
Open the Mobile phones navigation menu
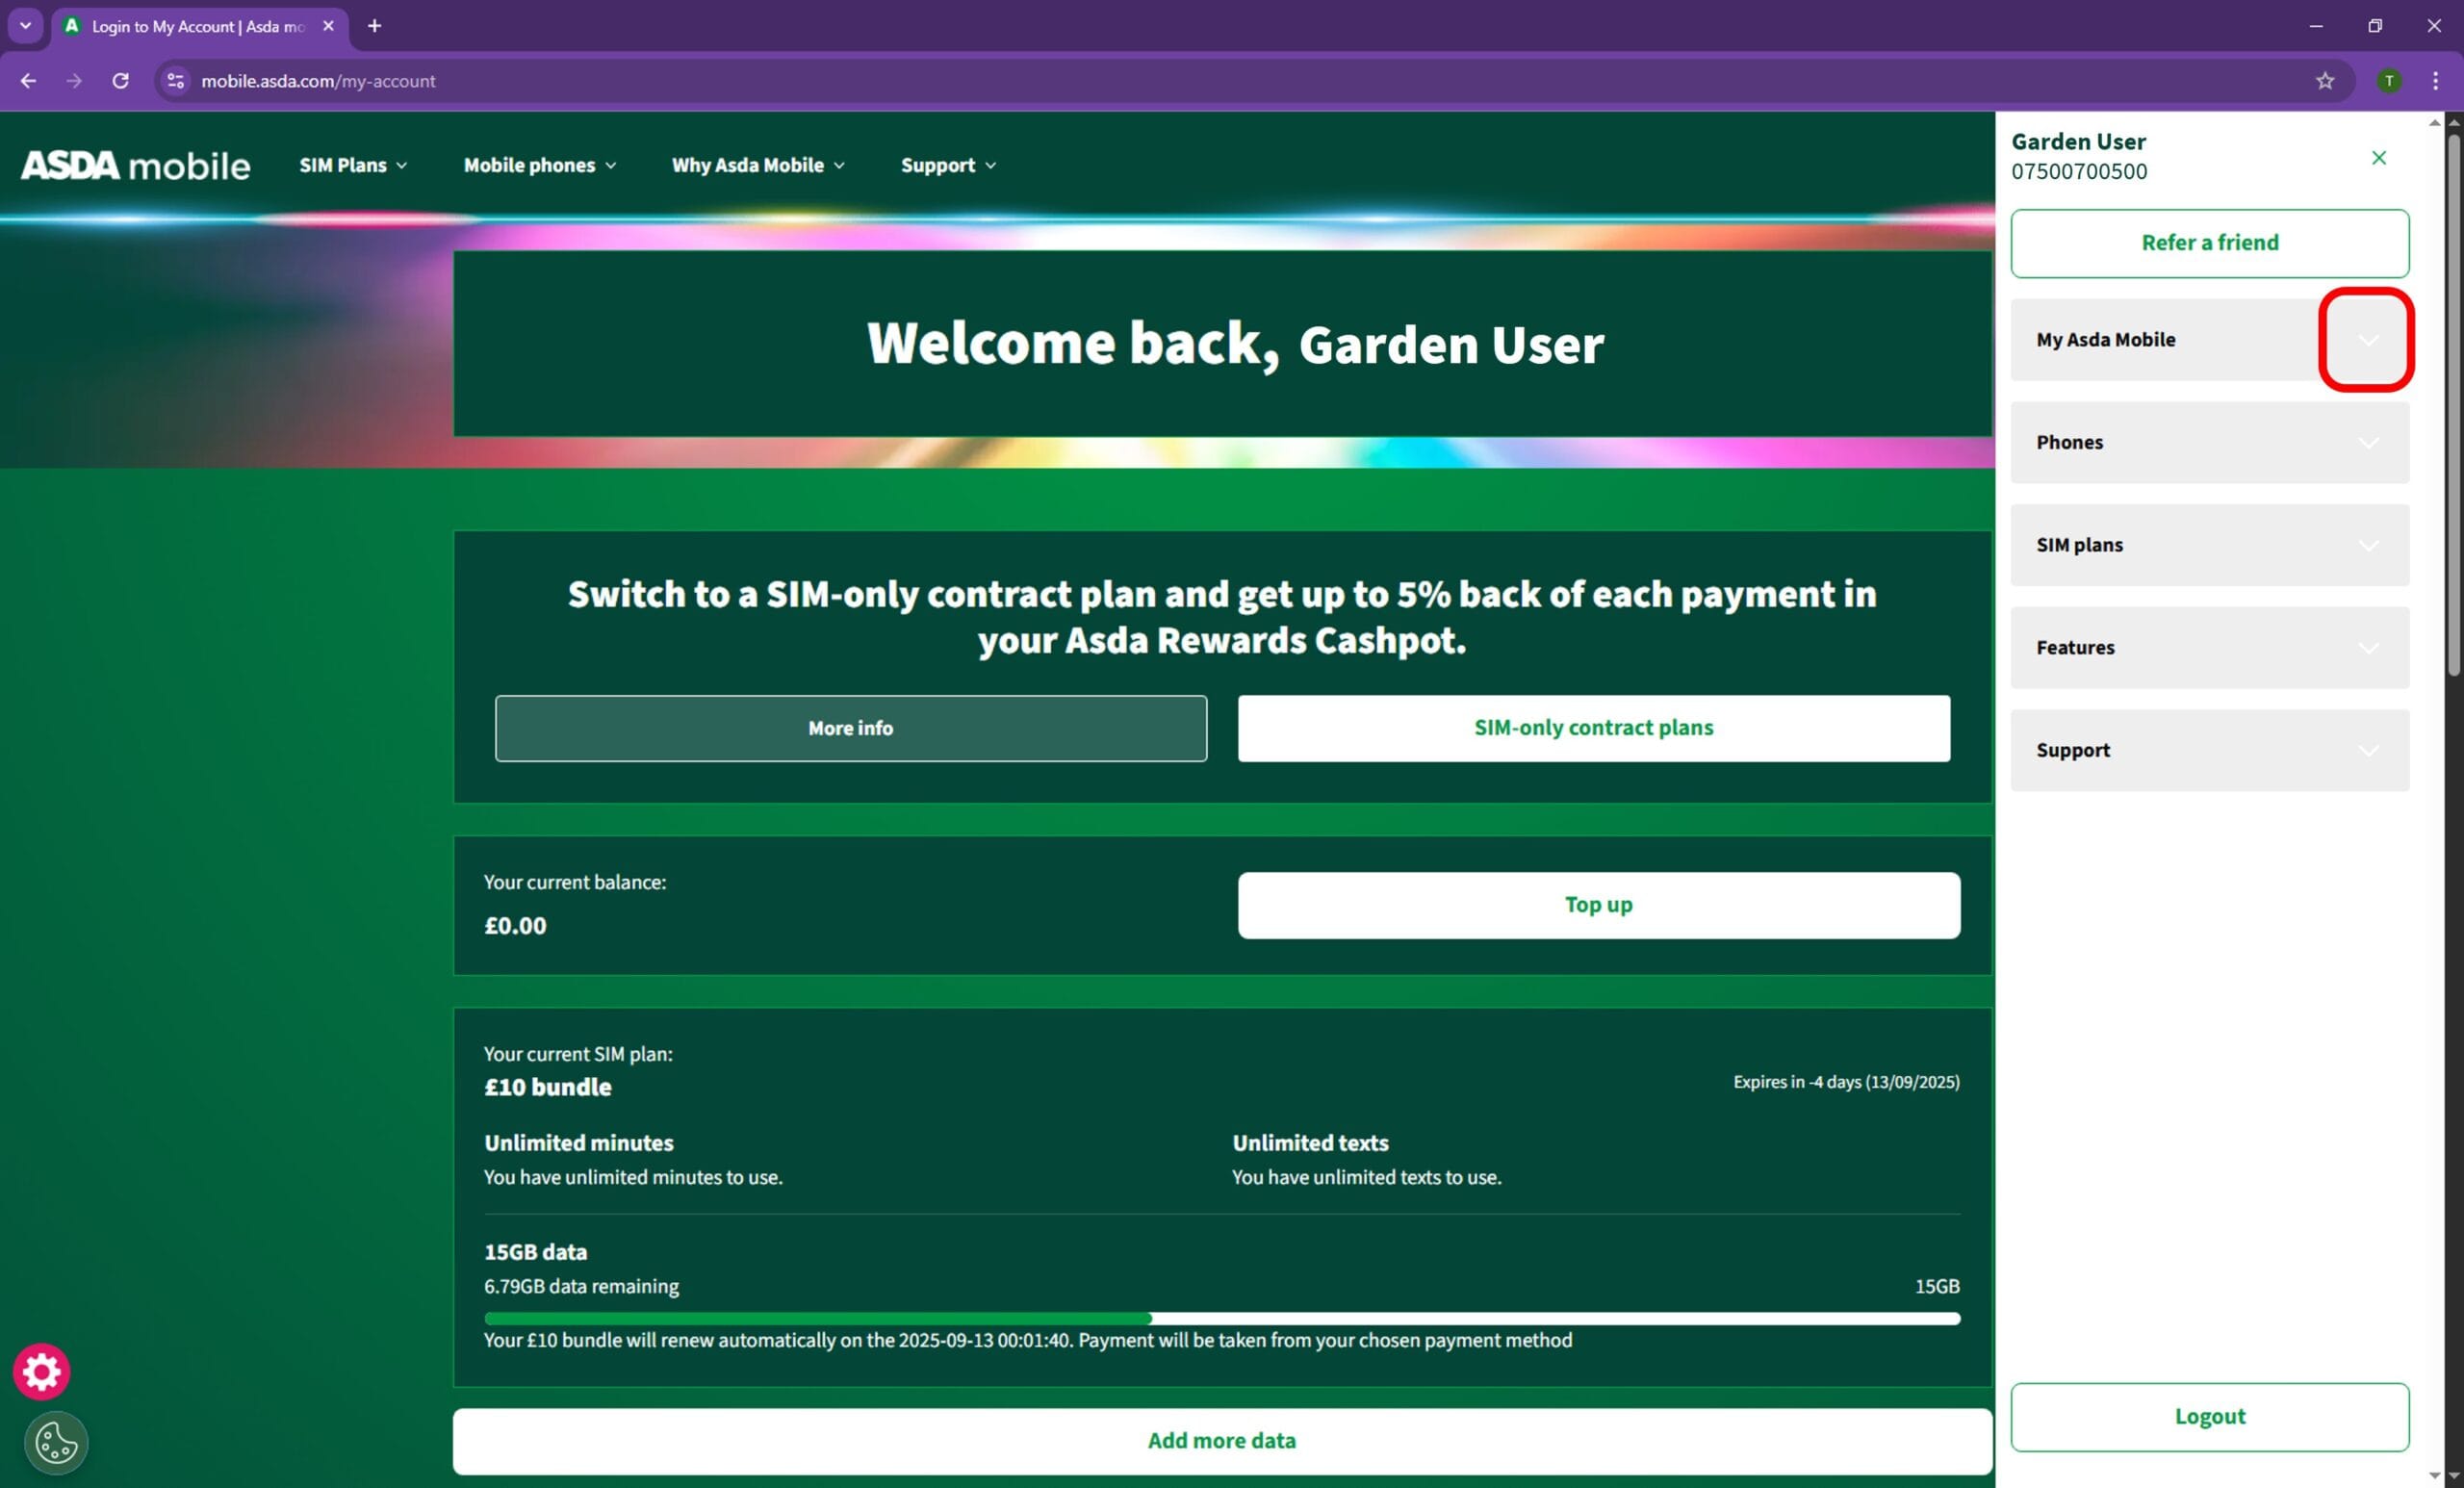point(540,165)
